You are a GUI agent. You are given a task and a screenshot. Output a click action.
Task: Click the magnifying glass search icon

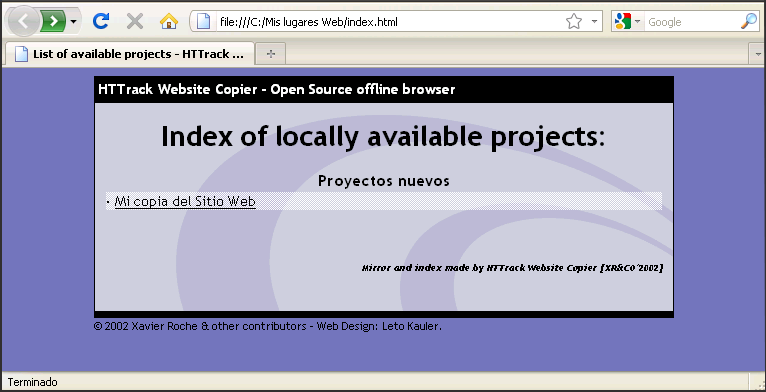coord(748,22)
